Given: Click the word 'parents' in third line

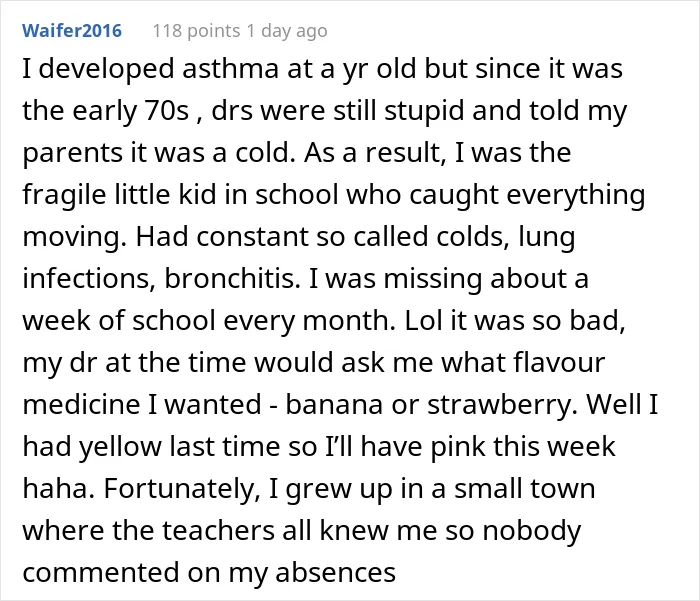Looking at the screenshot, I should click(72, 153).
